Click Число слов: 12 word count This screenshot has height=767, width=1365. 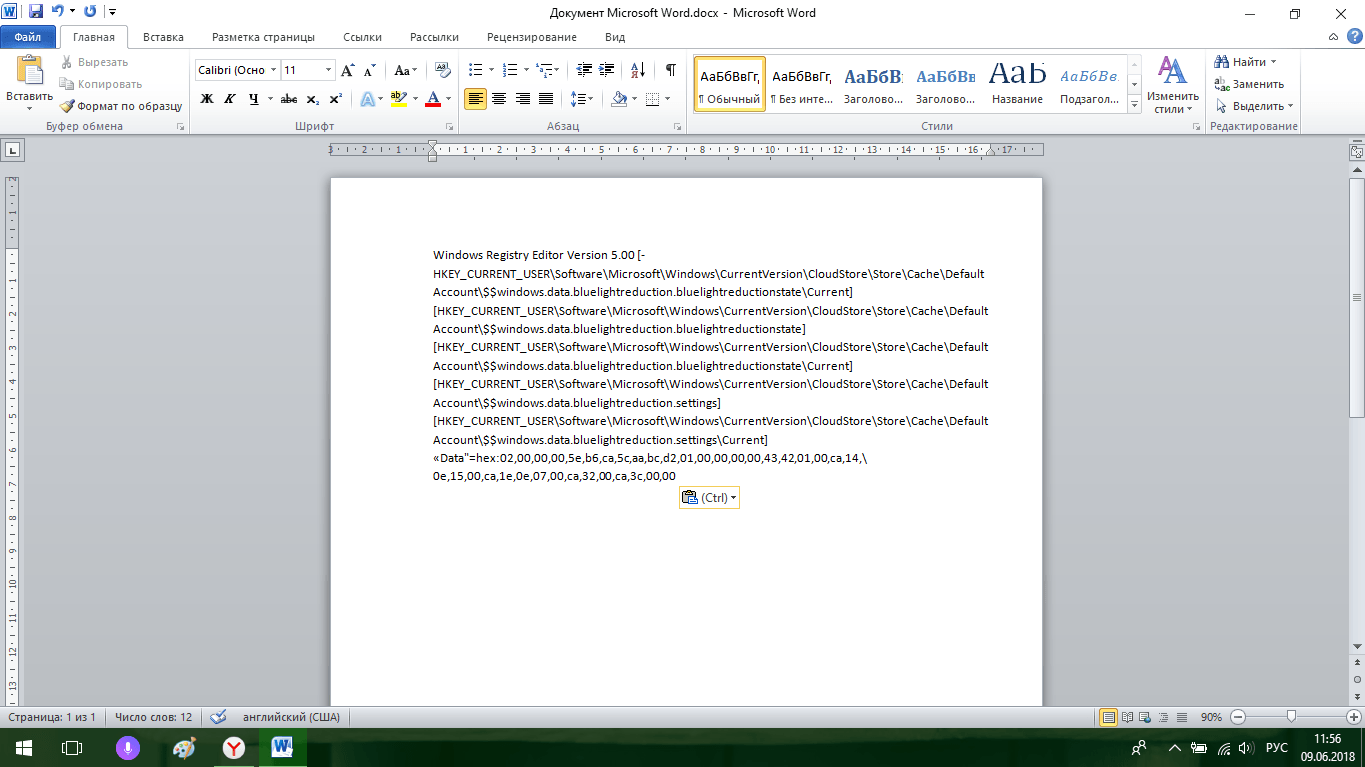pyautogui.click(x=153, y=717)
